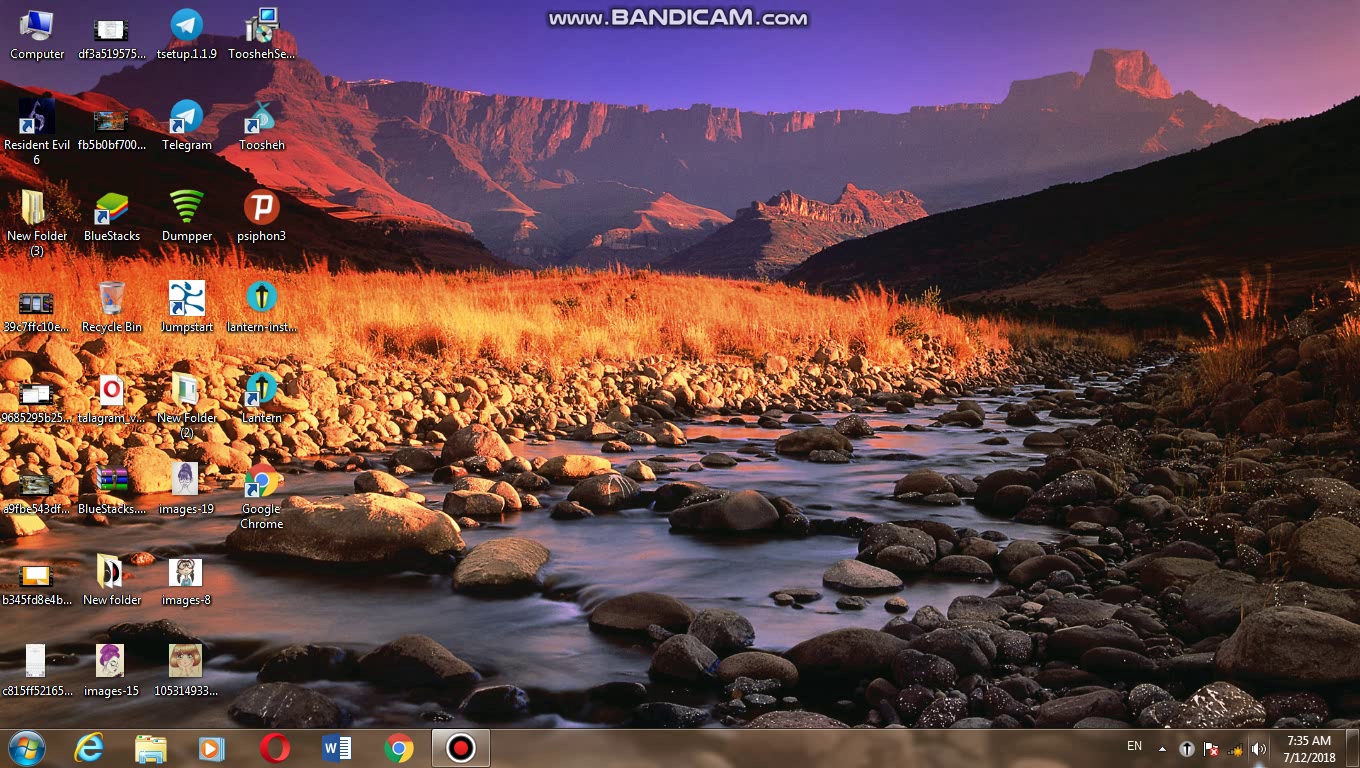Click the Lantern desktop shortcut
The height and width of the screenshot is (768, 1360).
[261, 392]
